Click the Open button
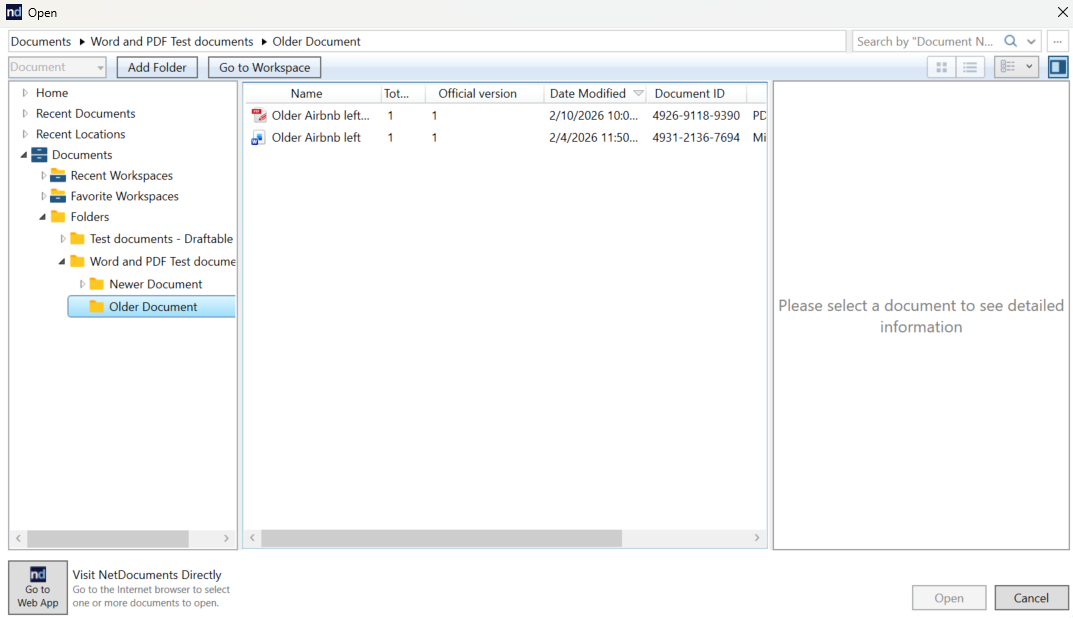1073x618 pixels. pos(948,598)
